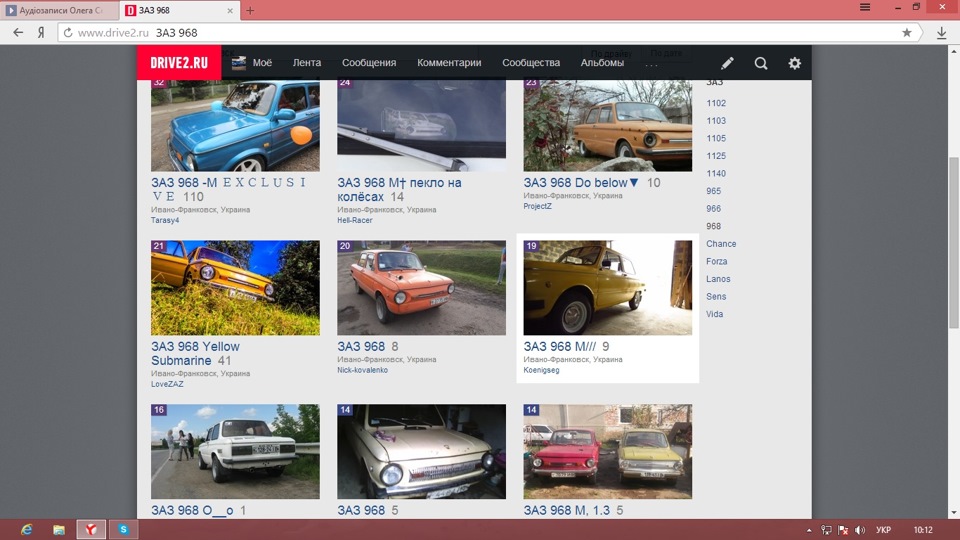Open user Nick-kovalenko profile
Image resolution: width=960 pixels, height=540 pixels.
362,370
